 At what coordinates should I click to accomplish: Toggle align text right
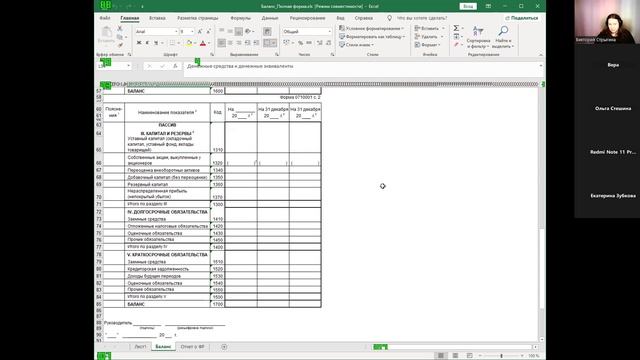[238, 43]
